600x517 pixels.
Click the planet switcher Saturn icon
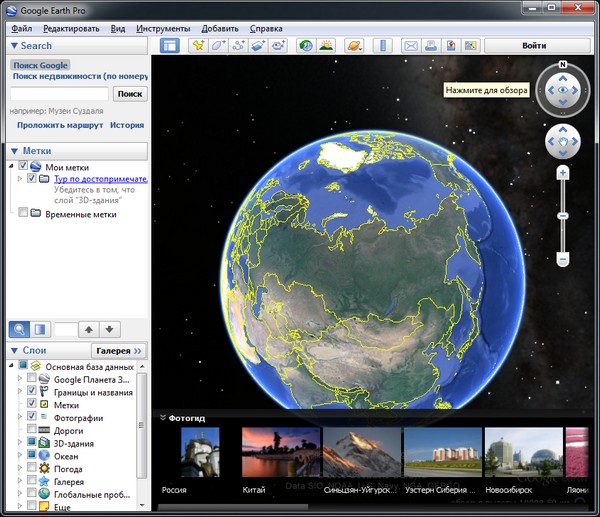point(353,46)
